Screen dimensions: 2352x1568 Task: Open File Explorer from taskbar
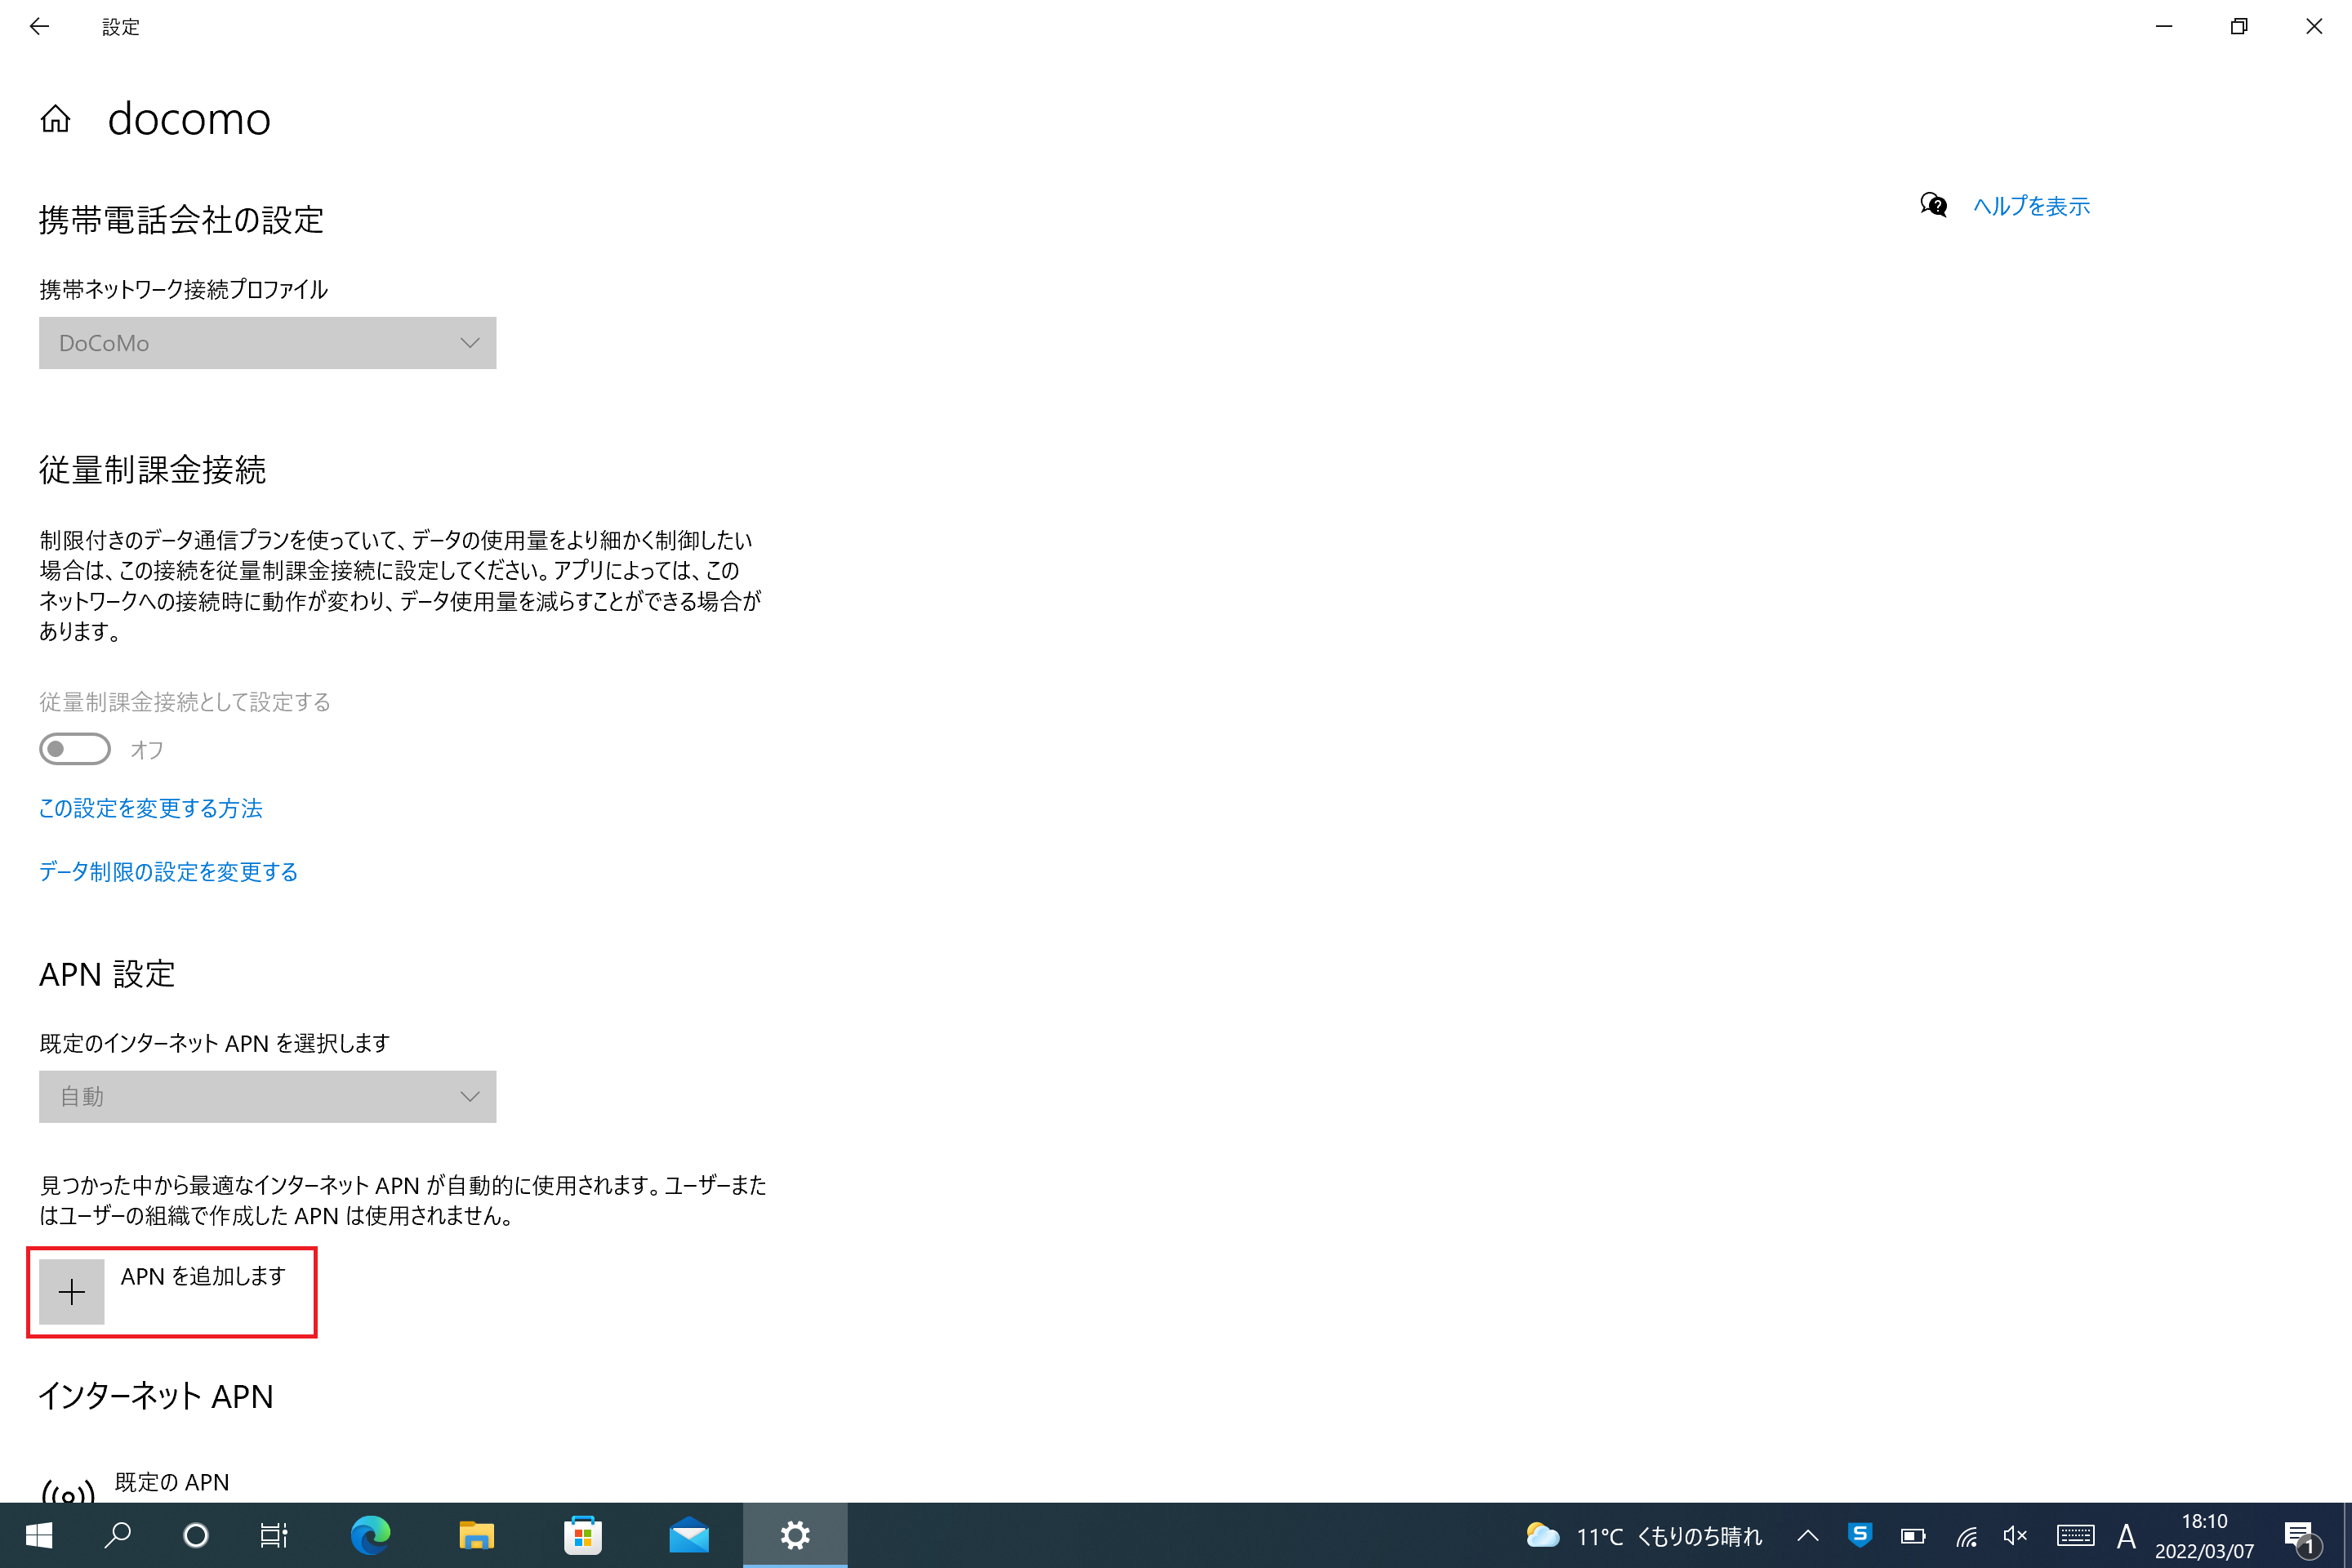477,1535
